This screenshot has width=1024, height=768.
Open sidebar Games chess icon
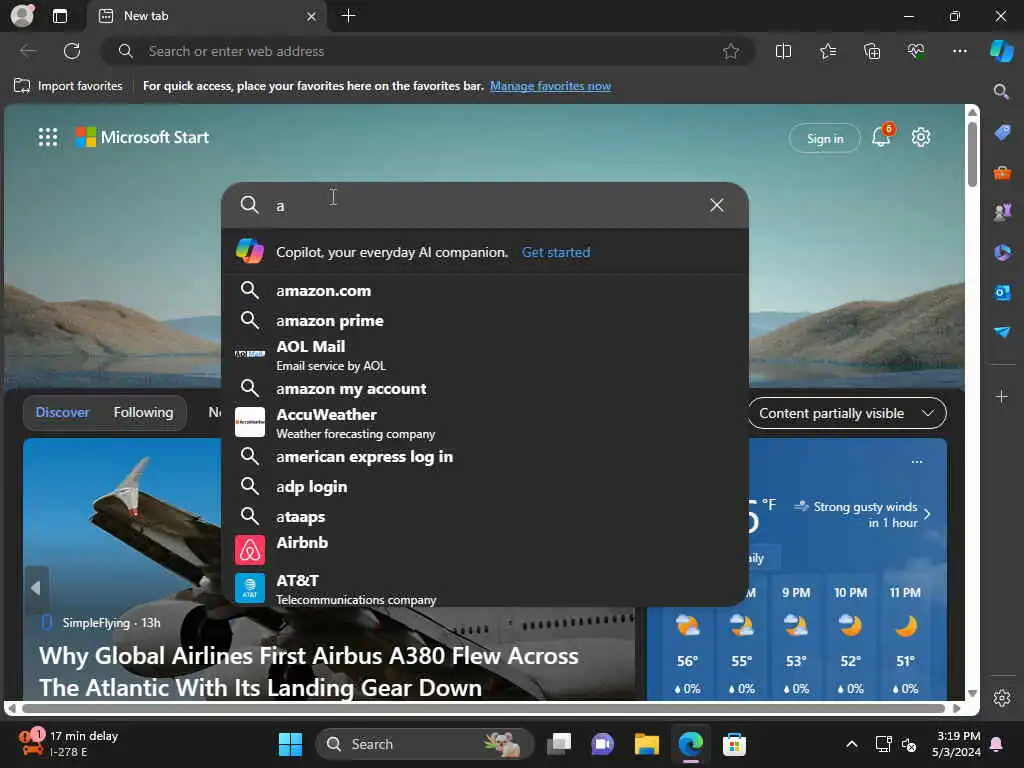[1002, 212]
